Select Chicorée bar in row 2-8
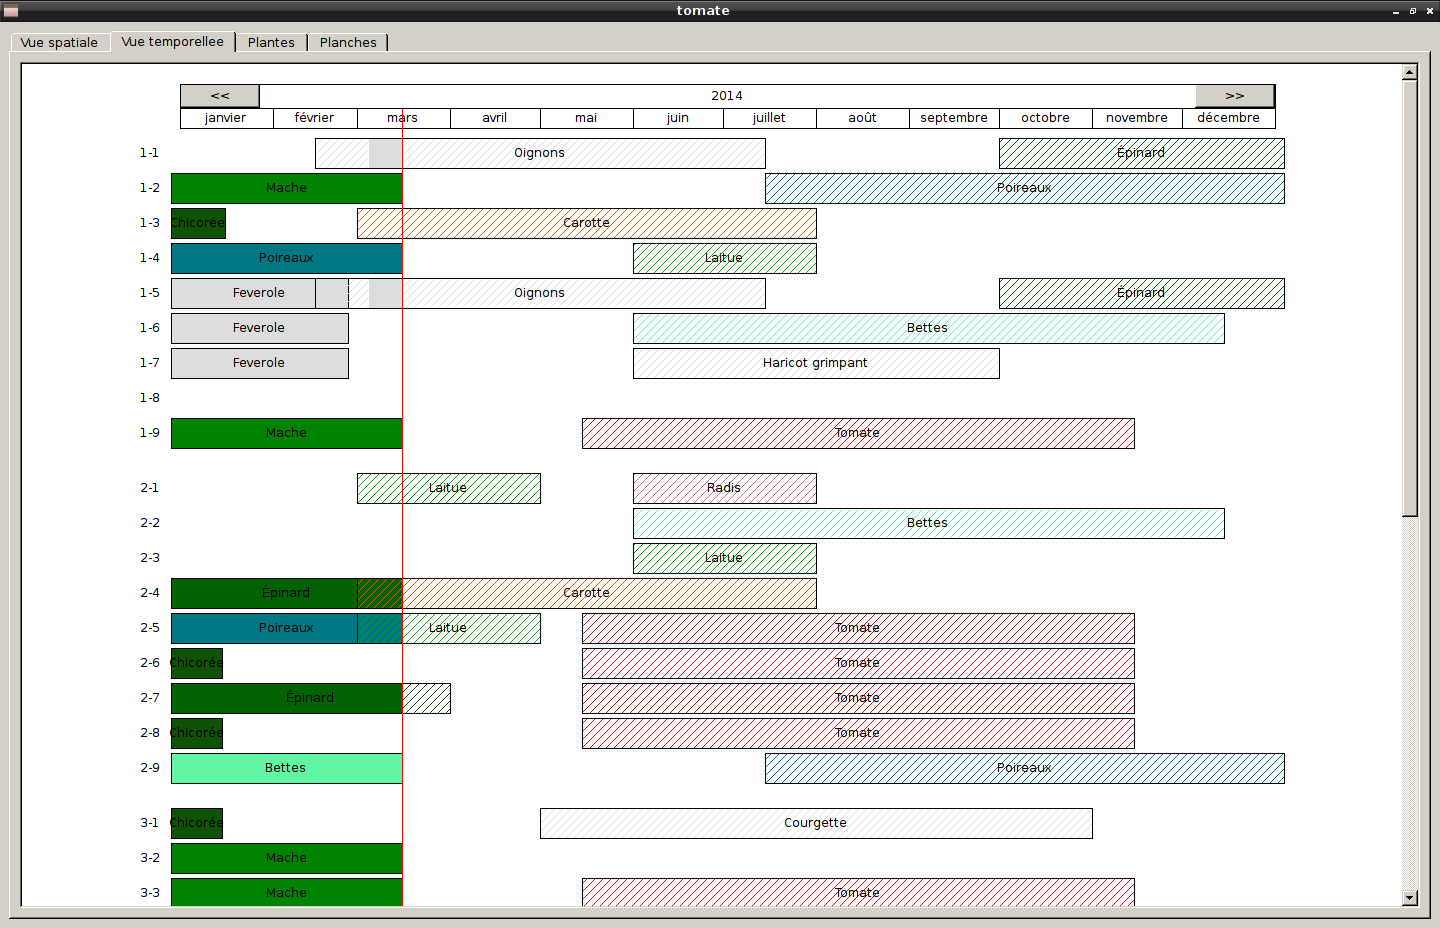The image size is (1440, 928). pos(197,733)
